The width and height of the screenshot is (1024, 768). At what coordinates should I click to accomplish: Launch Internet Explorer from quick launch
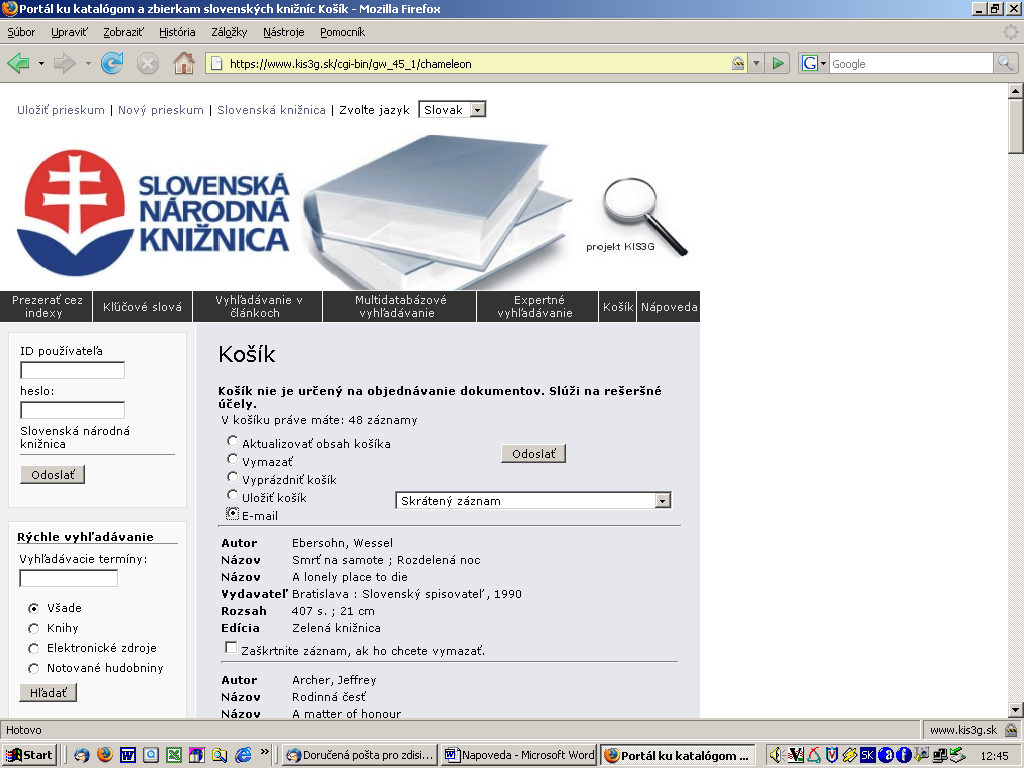(243, 755)
